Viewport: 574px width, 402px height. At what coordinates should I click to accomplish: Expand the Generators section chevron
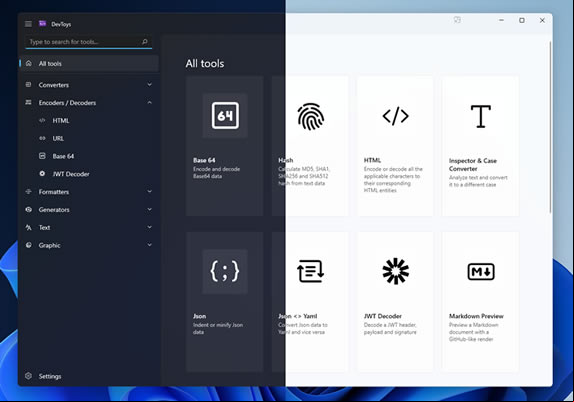pos(149,209)
